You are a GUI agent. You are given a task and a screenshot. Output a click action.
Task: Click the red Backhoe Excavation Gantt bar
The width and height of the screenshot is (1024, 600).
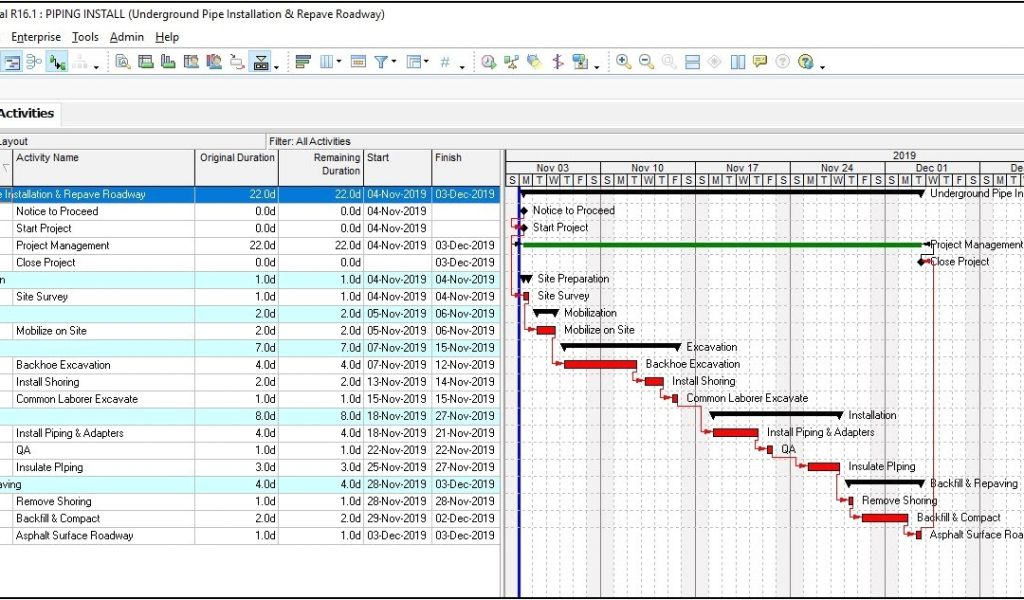600,364
